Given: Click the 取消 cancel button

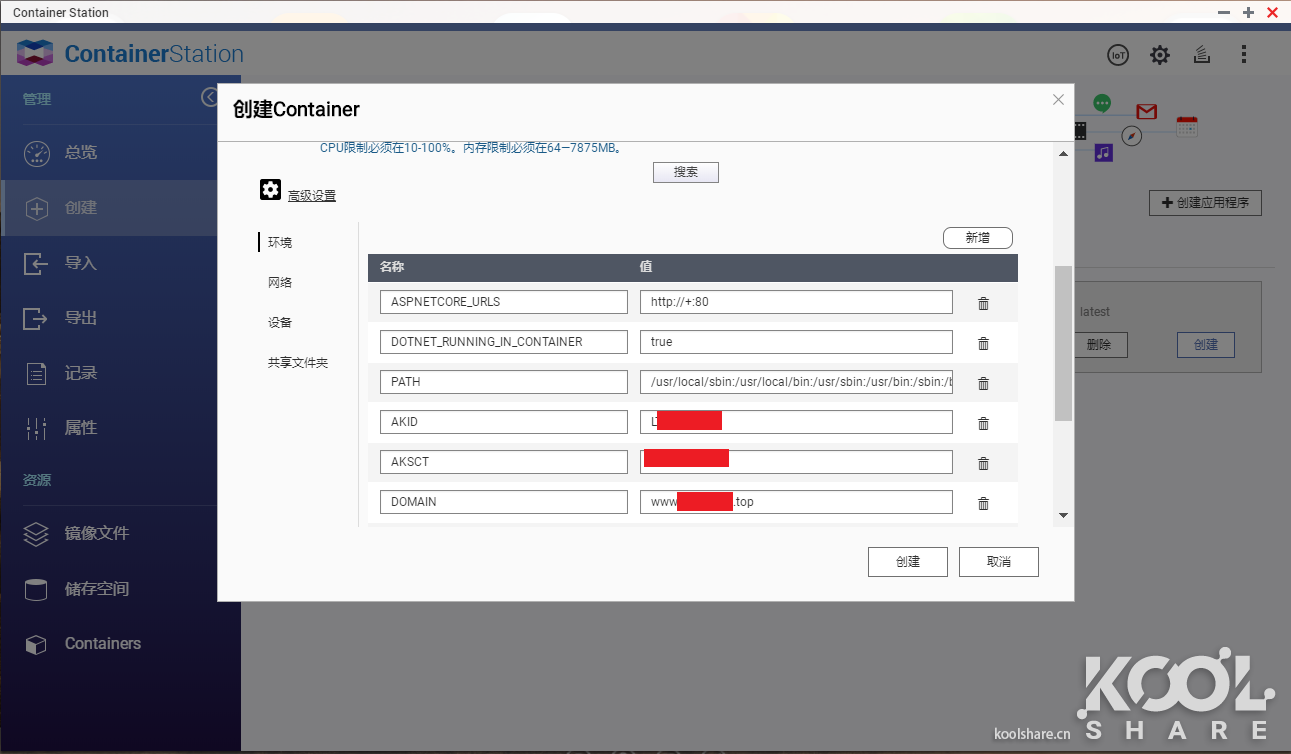Looking at the screenshot, I should point(999,562).
